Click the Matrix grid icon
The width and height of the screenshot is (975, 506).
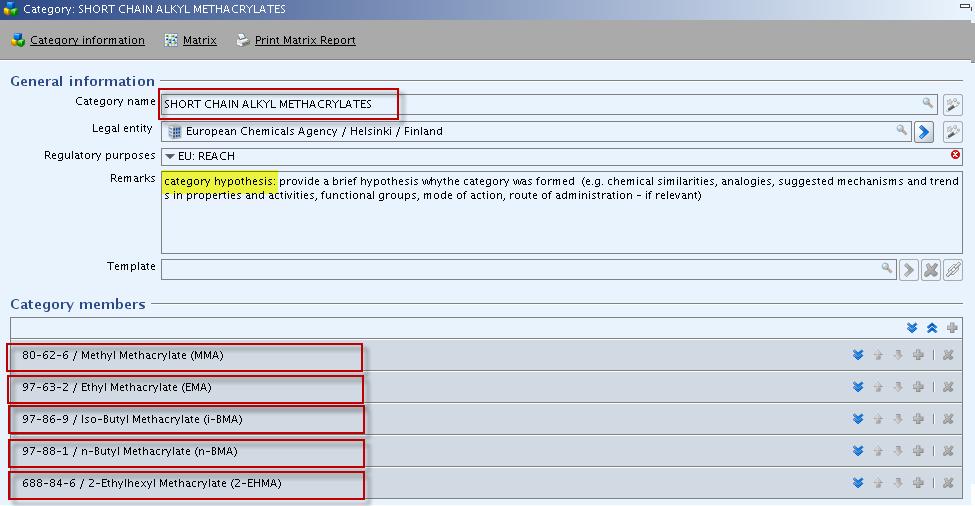pyautogui.click(x=171, y=40)
